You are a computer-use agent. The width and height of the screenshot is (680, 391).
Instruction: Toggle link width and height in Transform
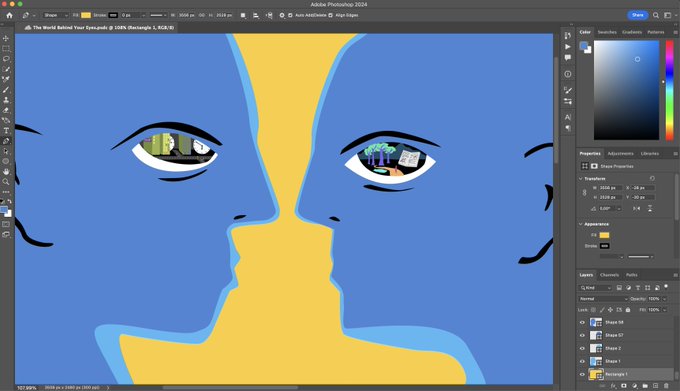point(584,192)
